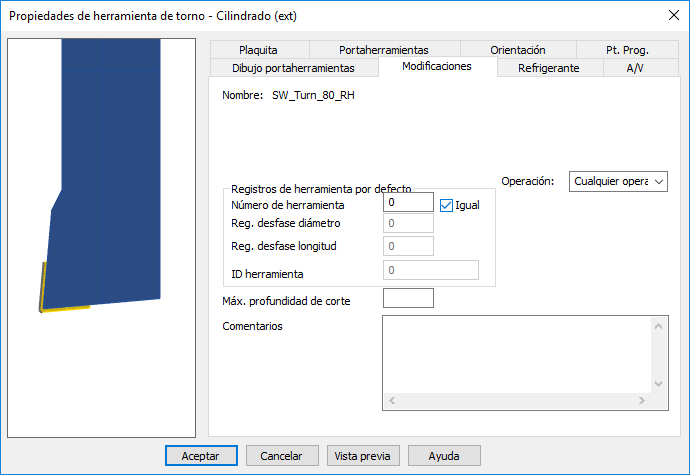Click the ID herramienta field
Screen dimensions: 690x475
431,270
